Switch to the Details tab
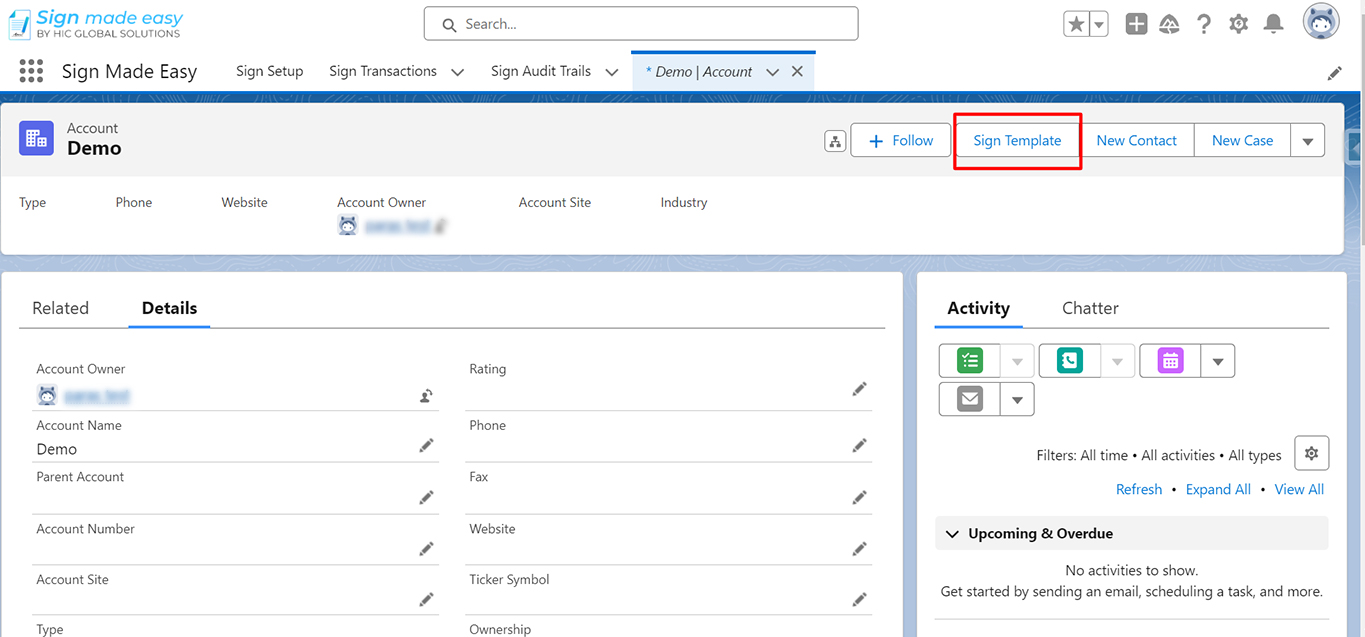 coord(169,308)
